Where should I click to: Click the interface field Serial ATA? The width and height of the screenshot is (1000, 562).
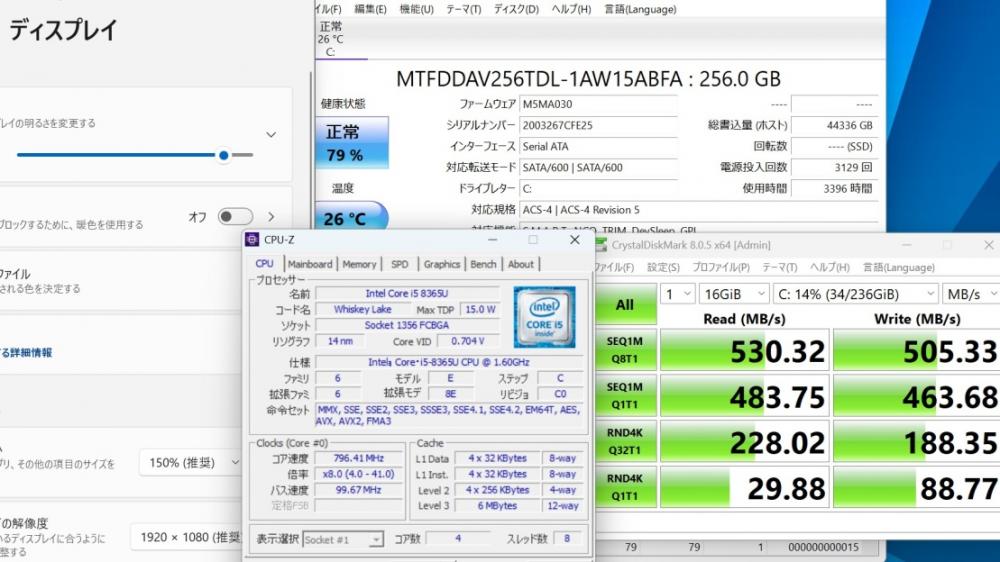(598, 146)
